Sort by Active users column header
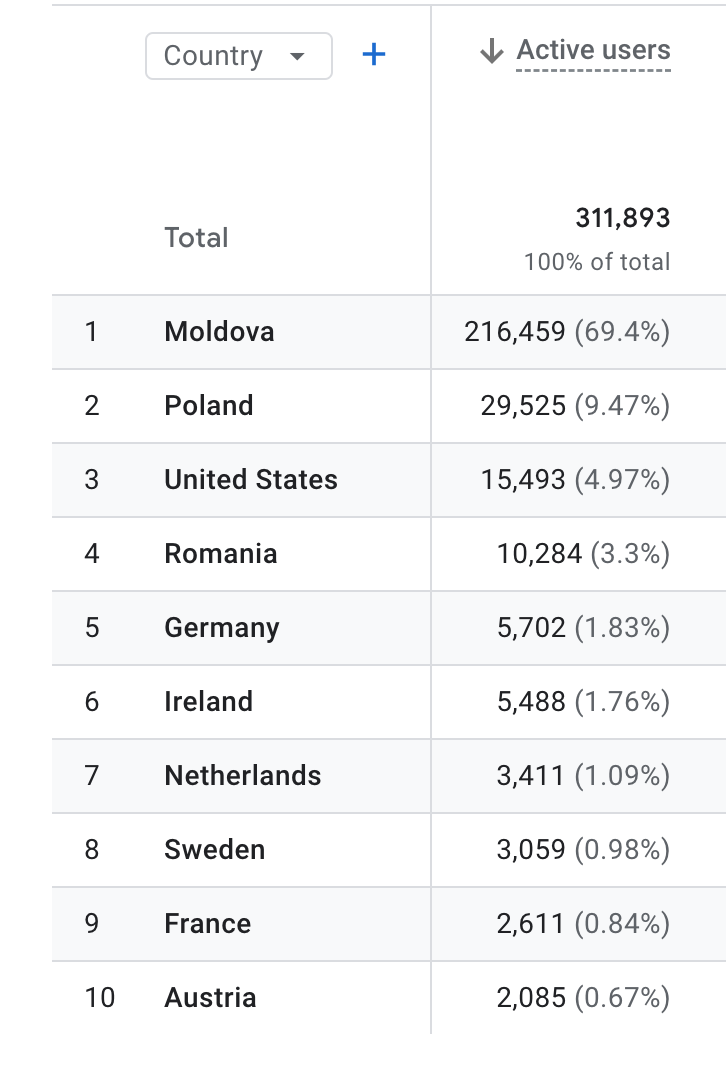The image size is (726, 1070). coord(593,51)
